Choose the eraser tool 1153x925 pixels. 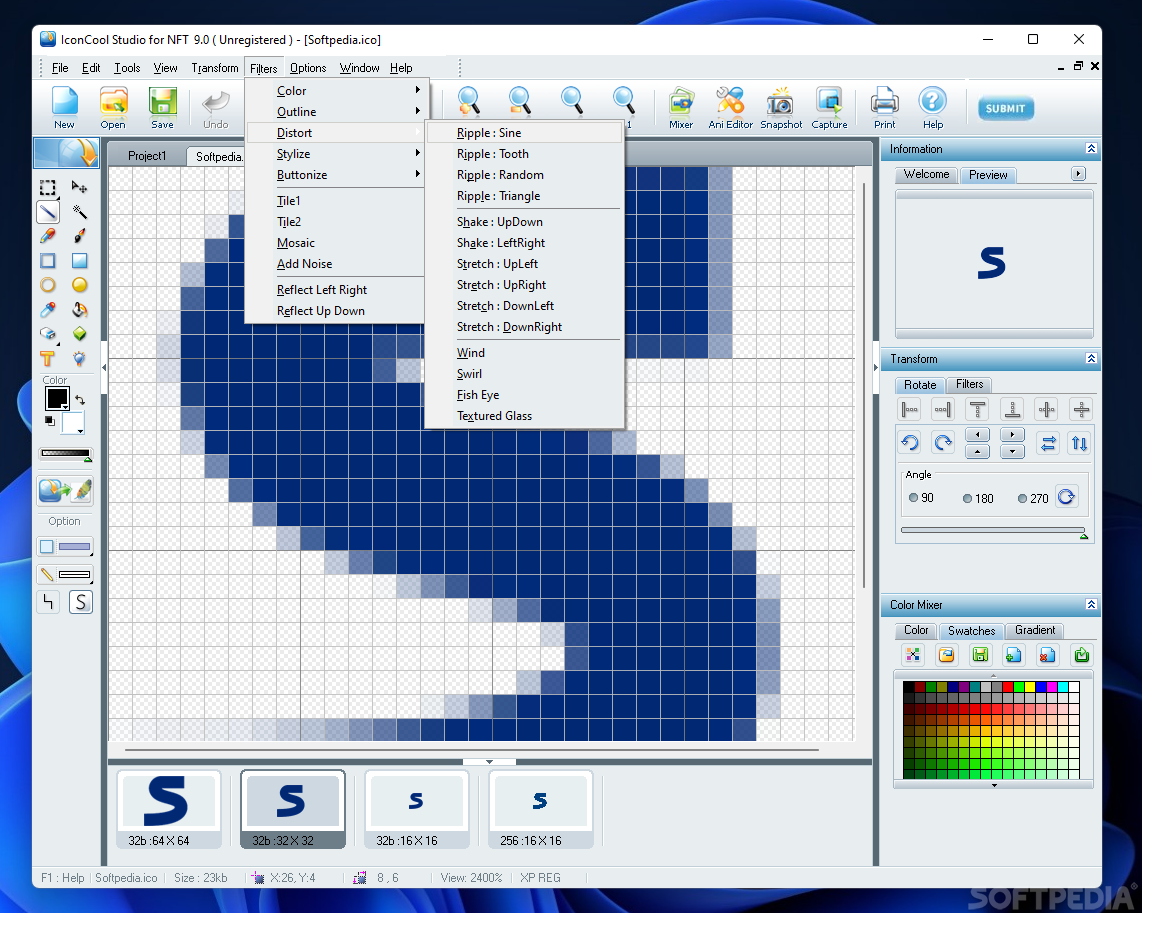tap(48, 336)
